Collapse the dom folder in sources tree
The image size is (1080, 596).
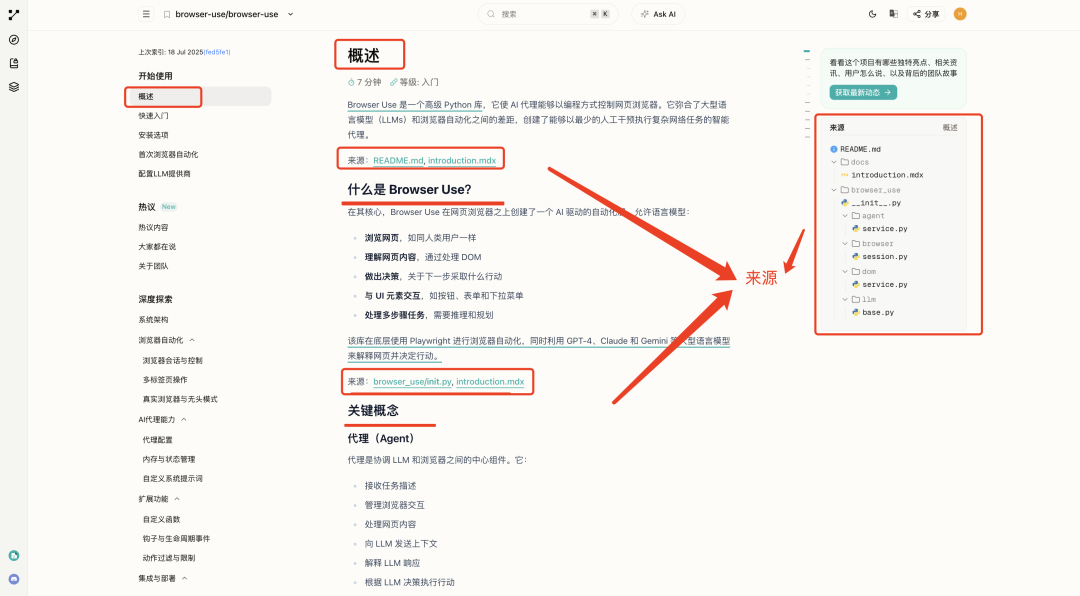(x=845, y=271)
